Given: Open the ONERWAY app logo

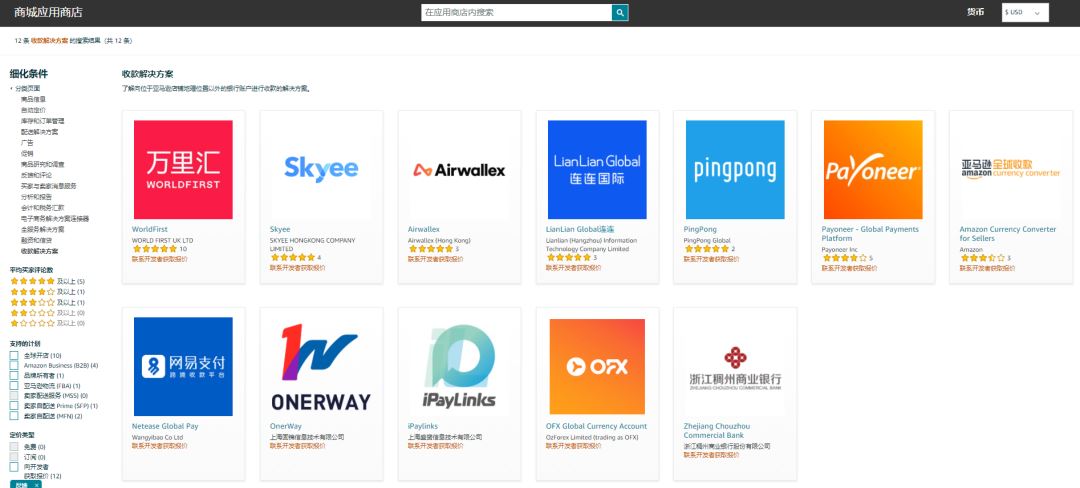Looking at the screenshot, I should click(321, 366).
